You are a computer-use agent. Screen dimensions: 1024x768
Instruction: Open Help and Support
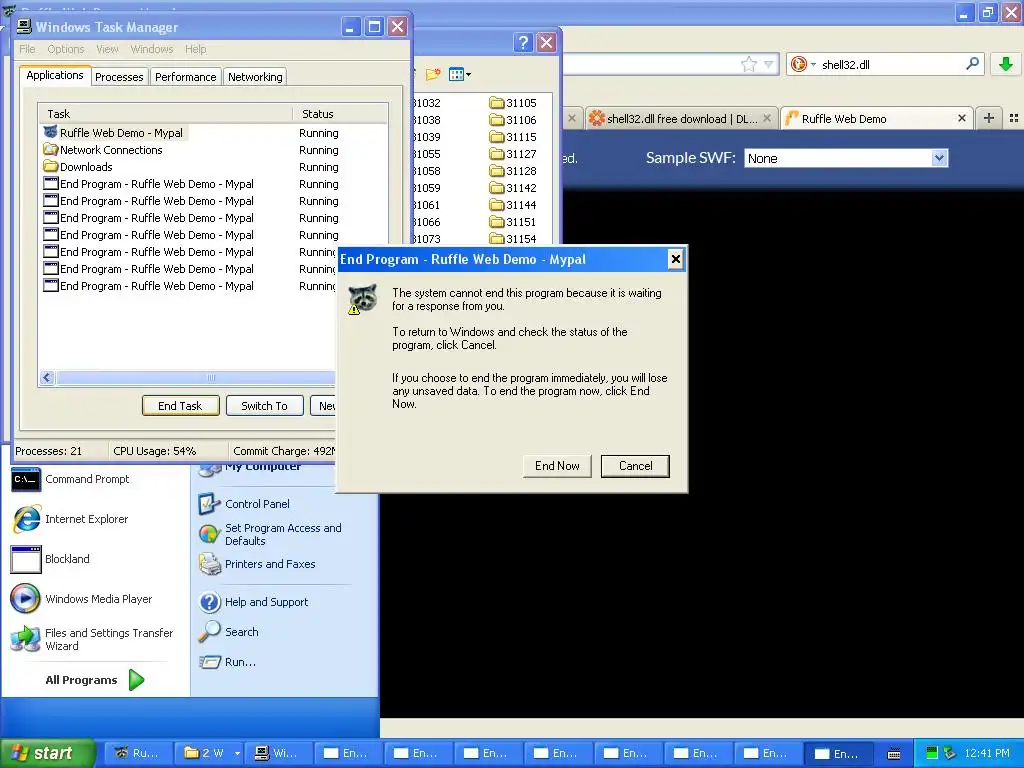click(253, 601)
